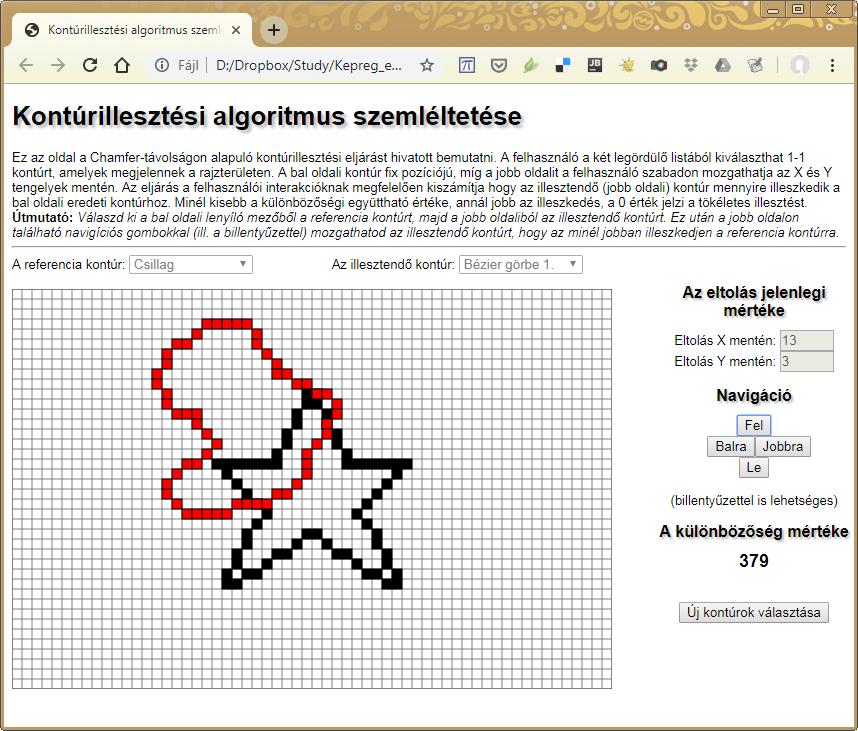Bookmark this page with the star icon
858x731 pixels.
(x=427, y=66)
